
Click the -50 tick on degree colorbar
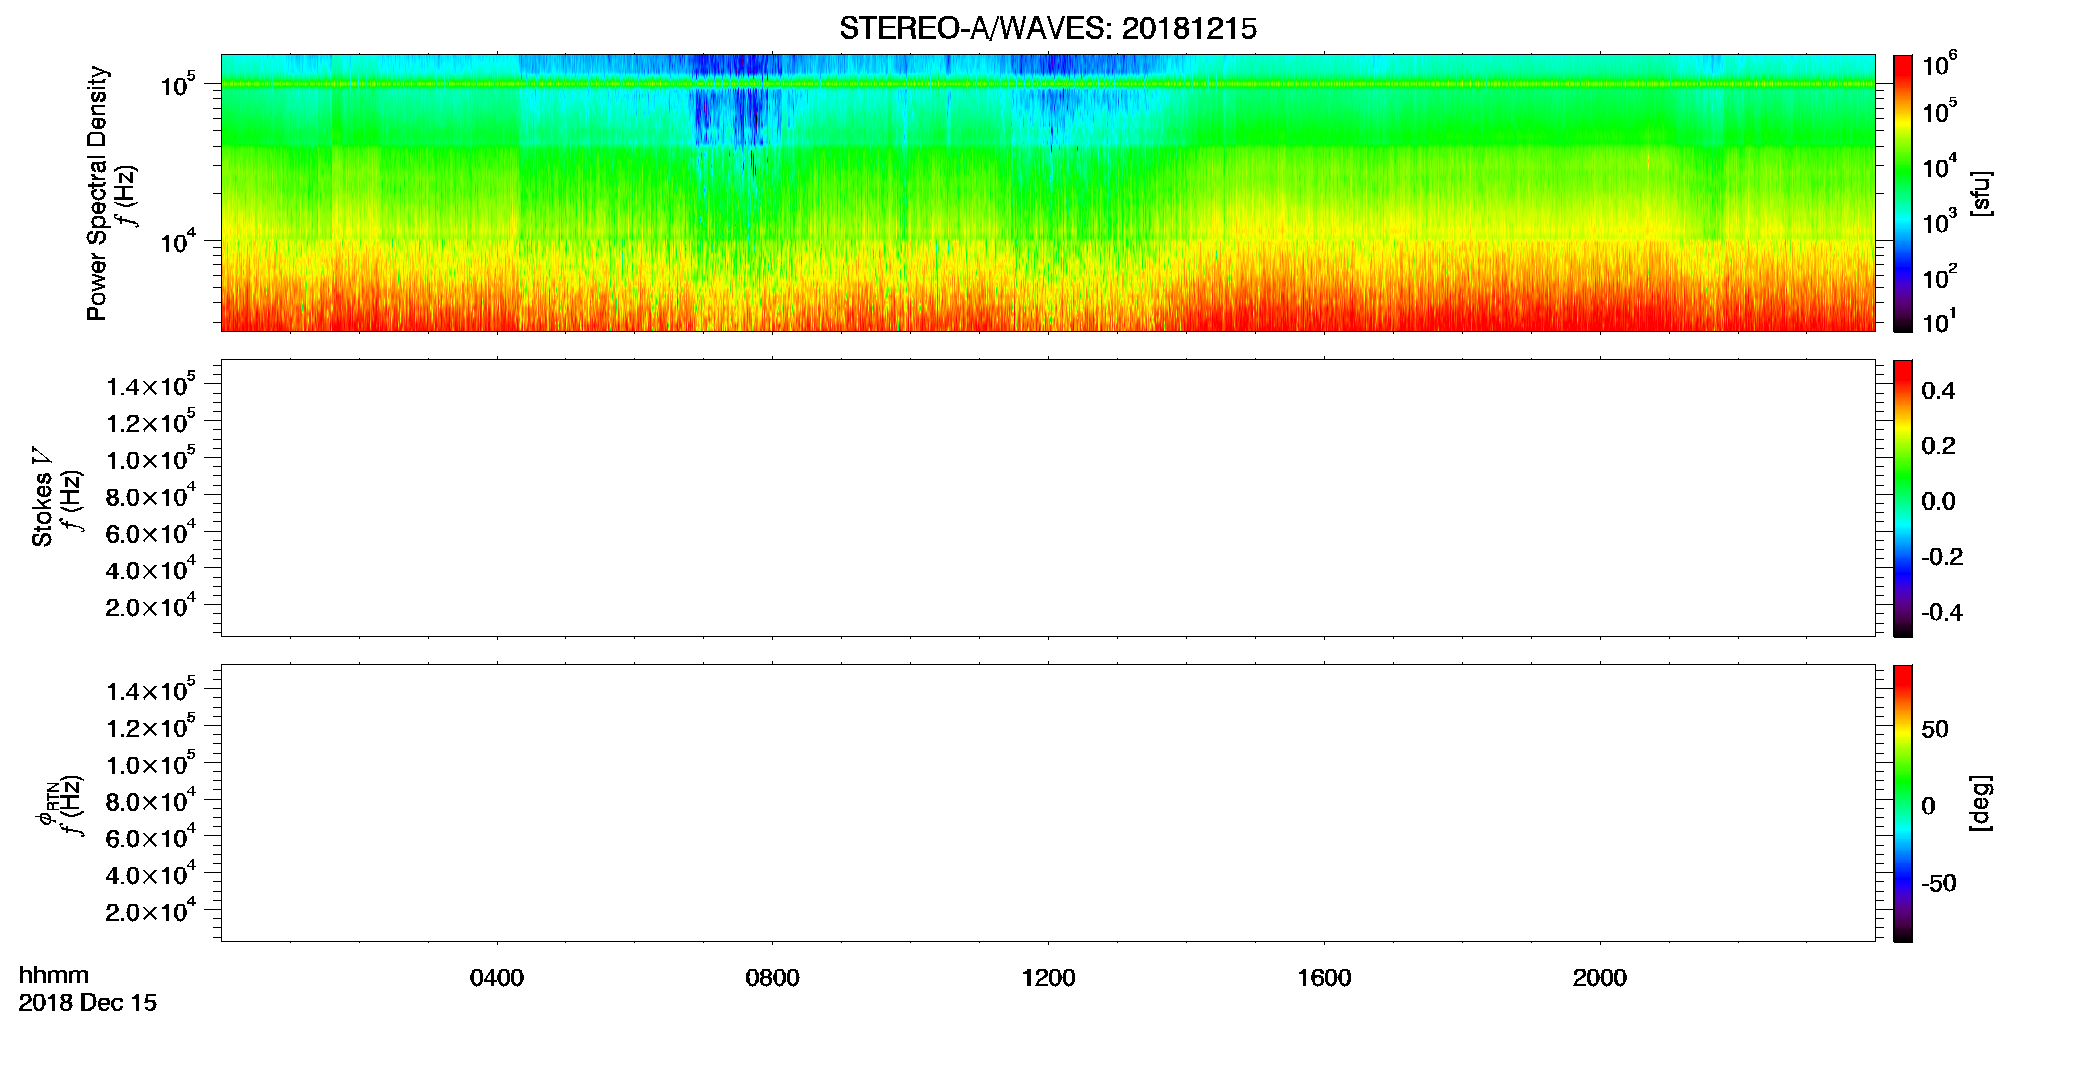coord(1939,884)
